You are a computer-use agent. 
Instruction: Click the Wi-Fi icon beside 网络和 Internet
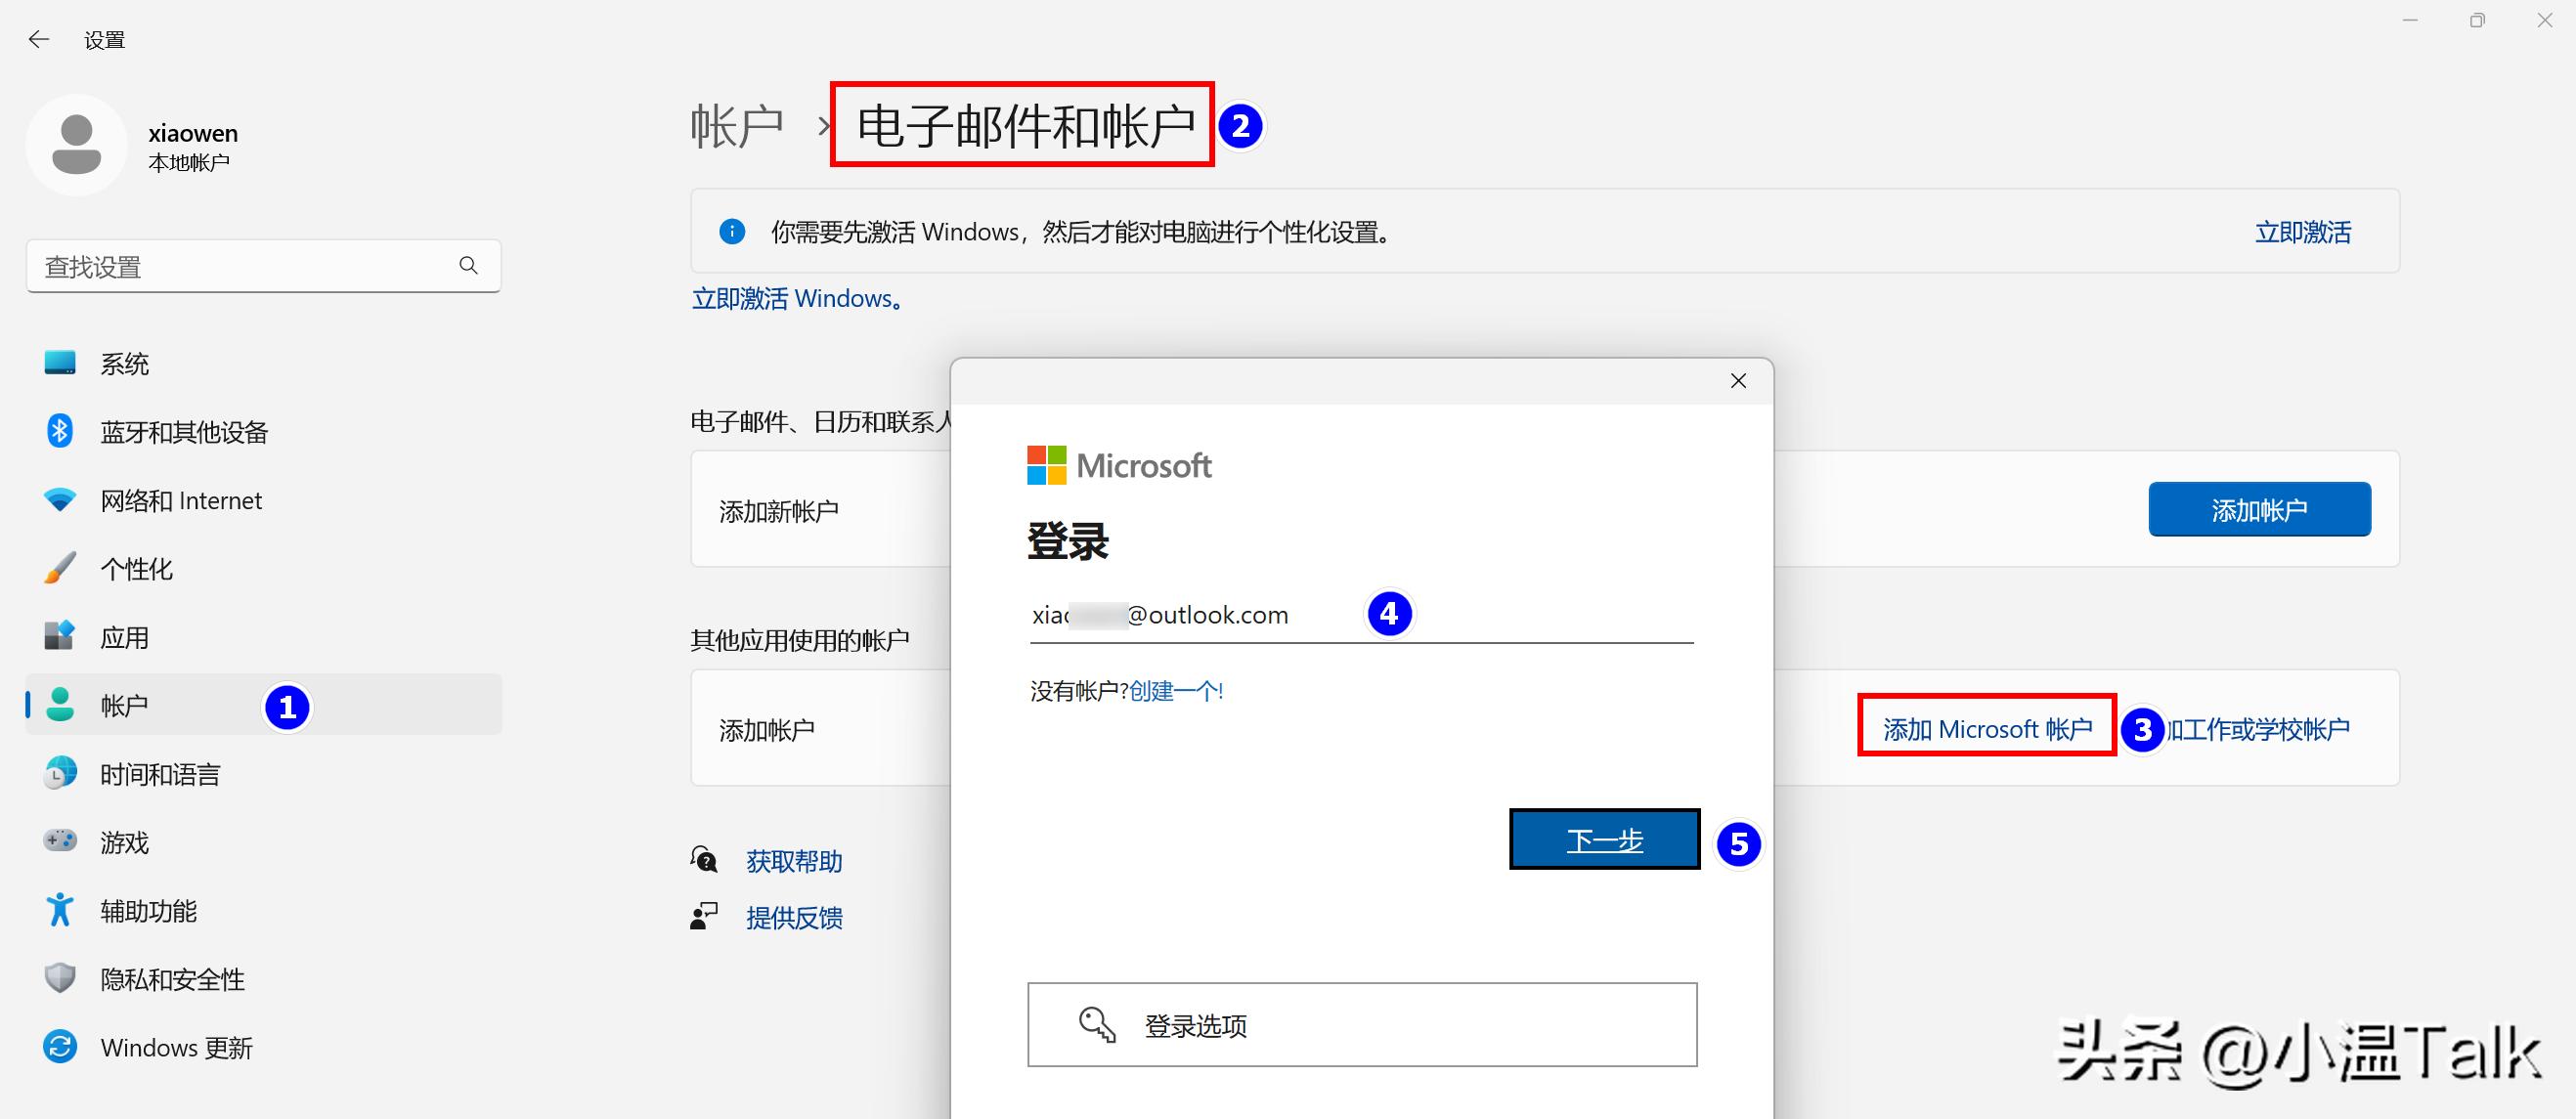click(60, 500)
